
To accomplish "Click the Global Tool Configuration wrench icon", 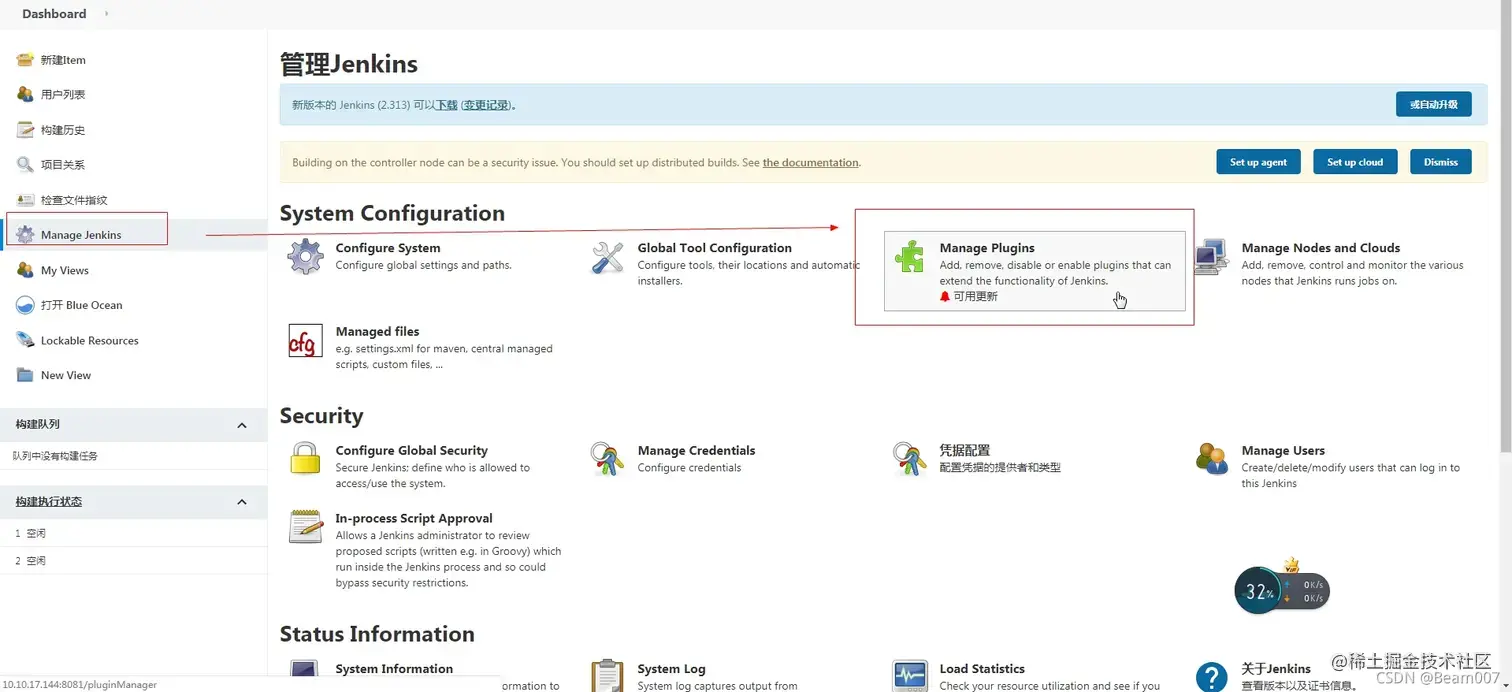I will click(x=607, y=257).
